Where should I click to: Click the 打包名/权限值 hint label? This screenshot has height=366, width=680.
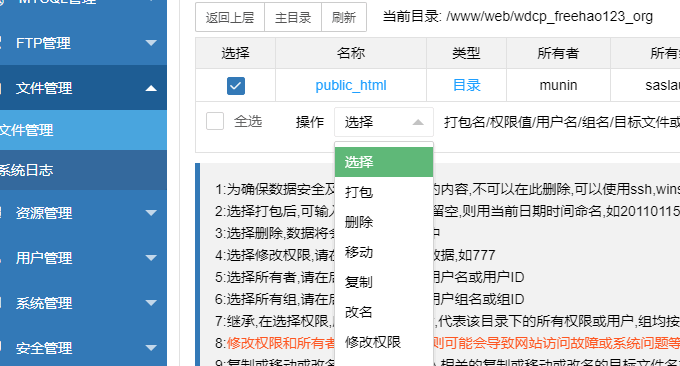click(562, 122)
